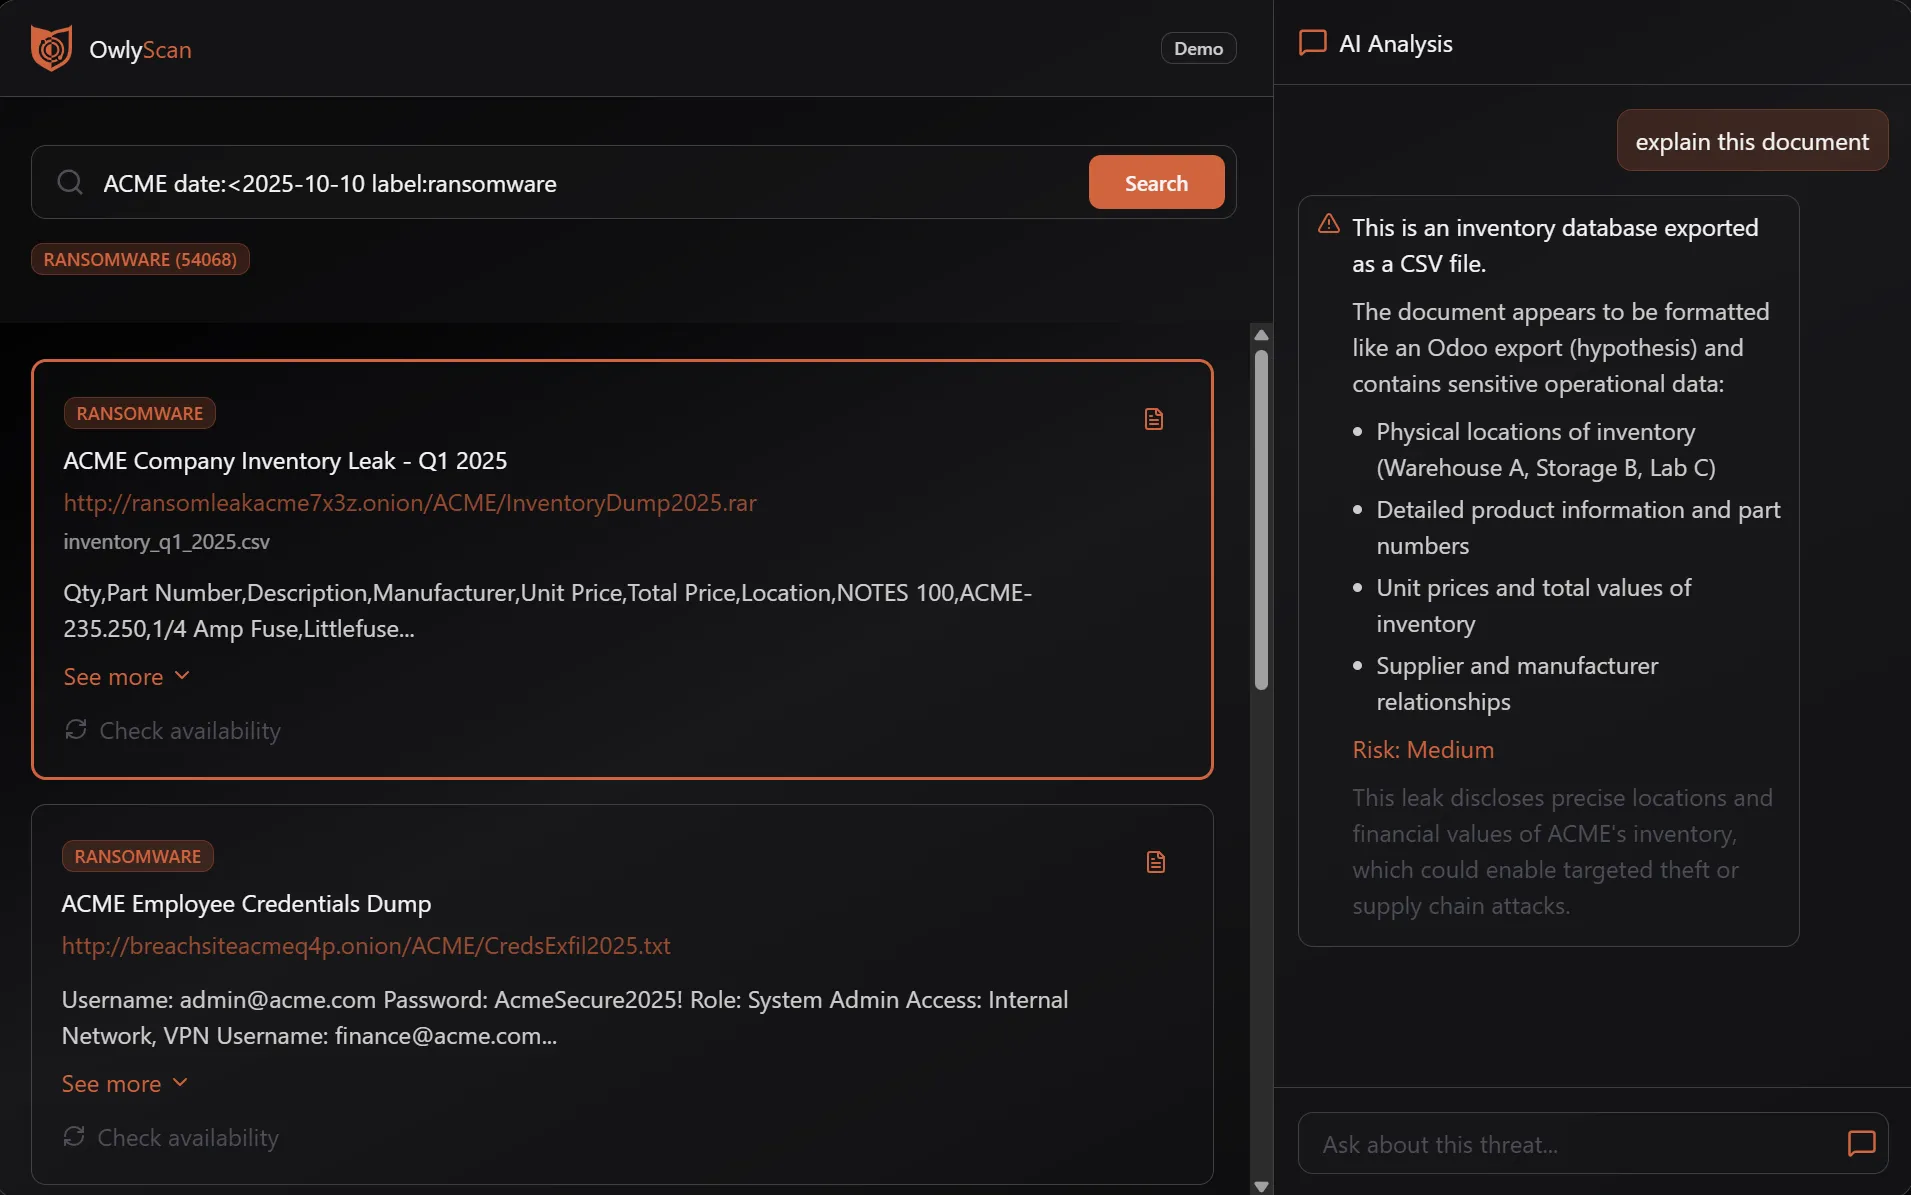The image size is (1911, 1195).
Task: Click the refresh icon beside Check availability on inventory card
Action: pyautogui.click(x=75, y=730)
